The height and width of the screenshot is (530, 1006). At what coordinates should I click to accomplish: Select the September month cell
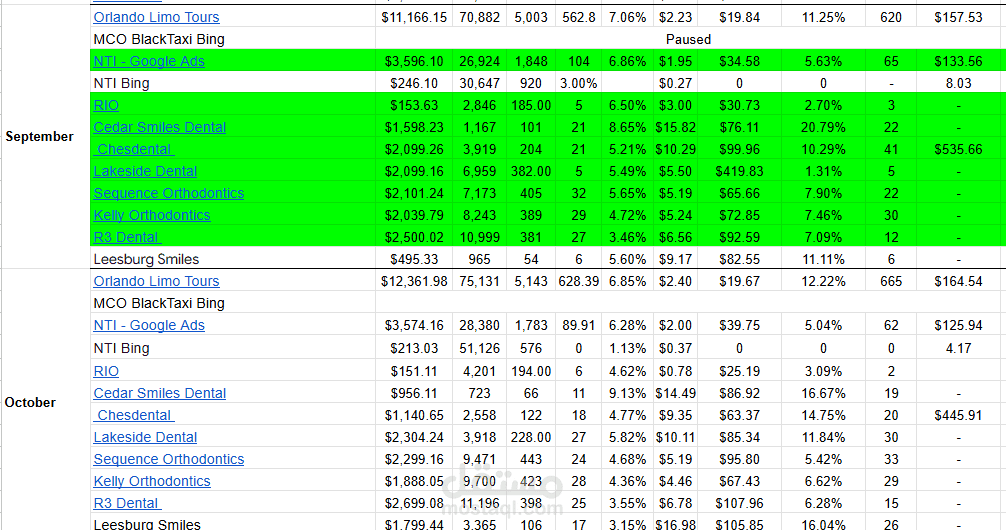46,136
